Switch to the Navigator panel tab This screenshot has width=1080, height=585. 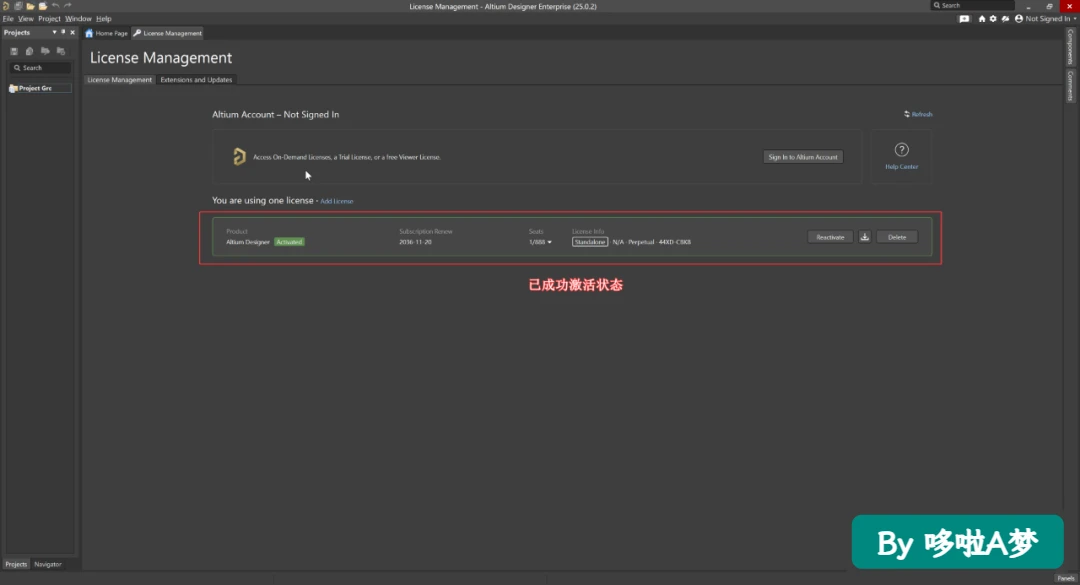(48, 564)
